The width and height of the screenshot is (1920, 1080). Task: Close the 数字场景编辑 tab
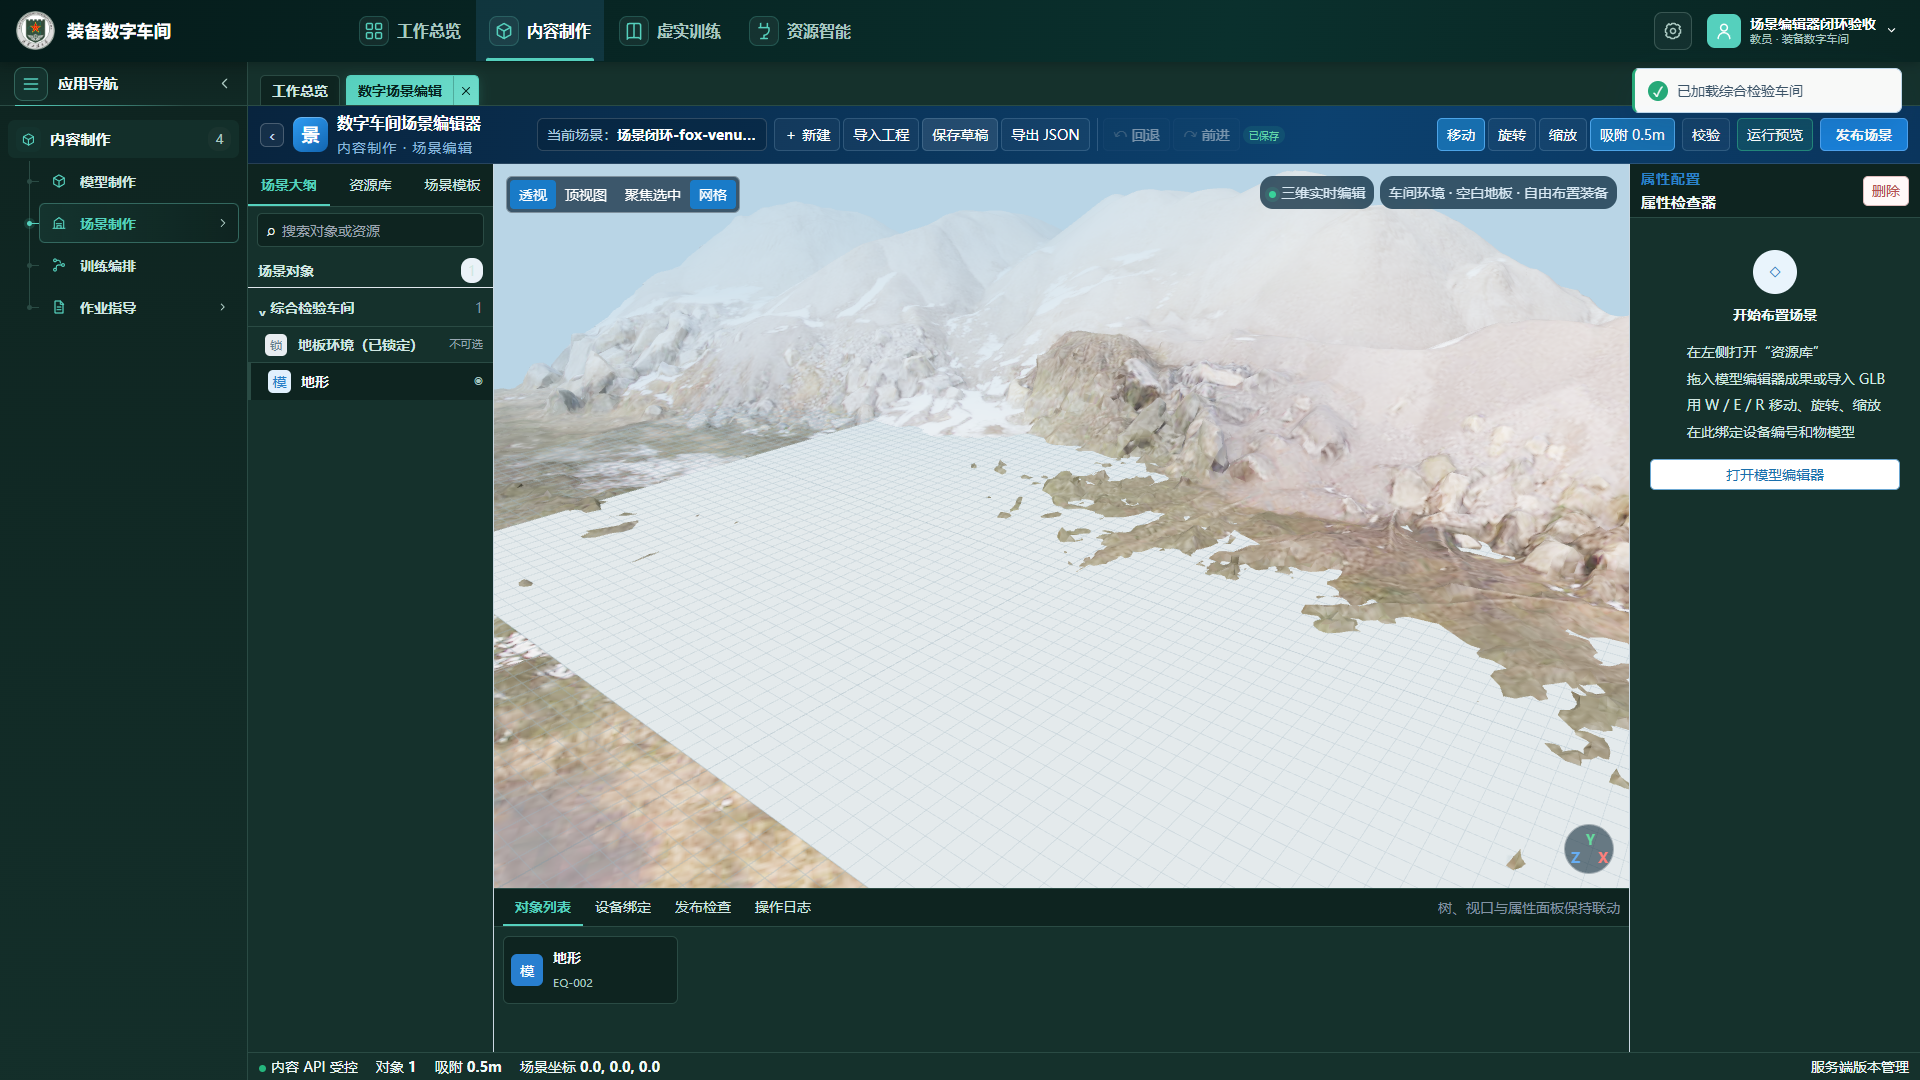466,91
